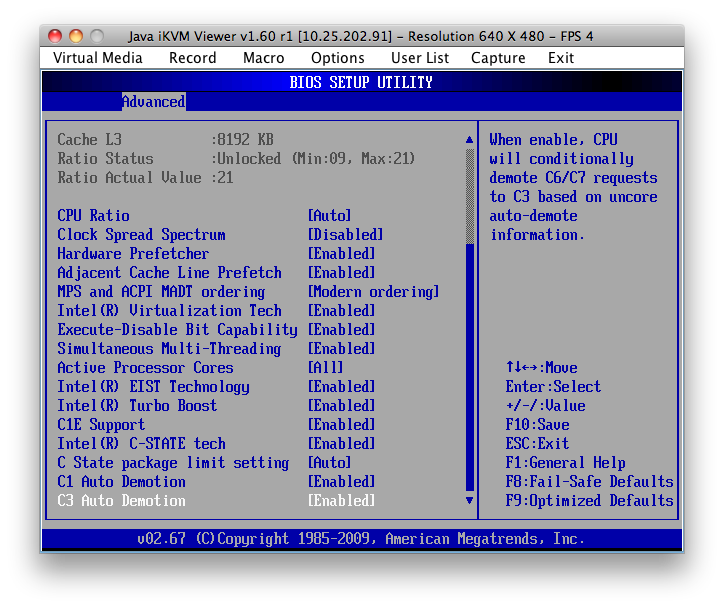Toggle Intel(R) Turbo Boost Enabled value
Image resolution: width=724 pixels, height=608 pixels.
[341, 406]
